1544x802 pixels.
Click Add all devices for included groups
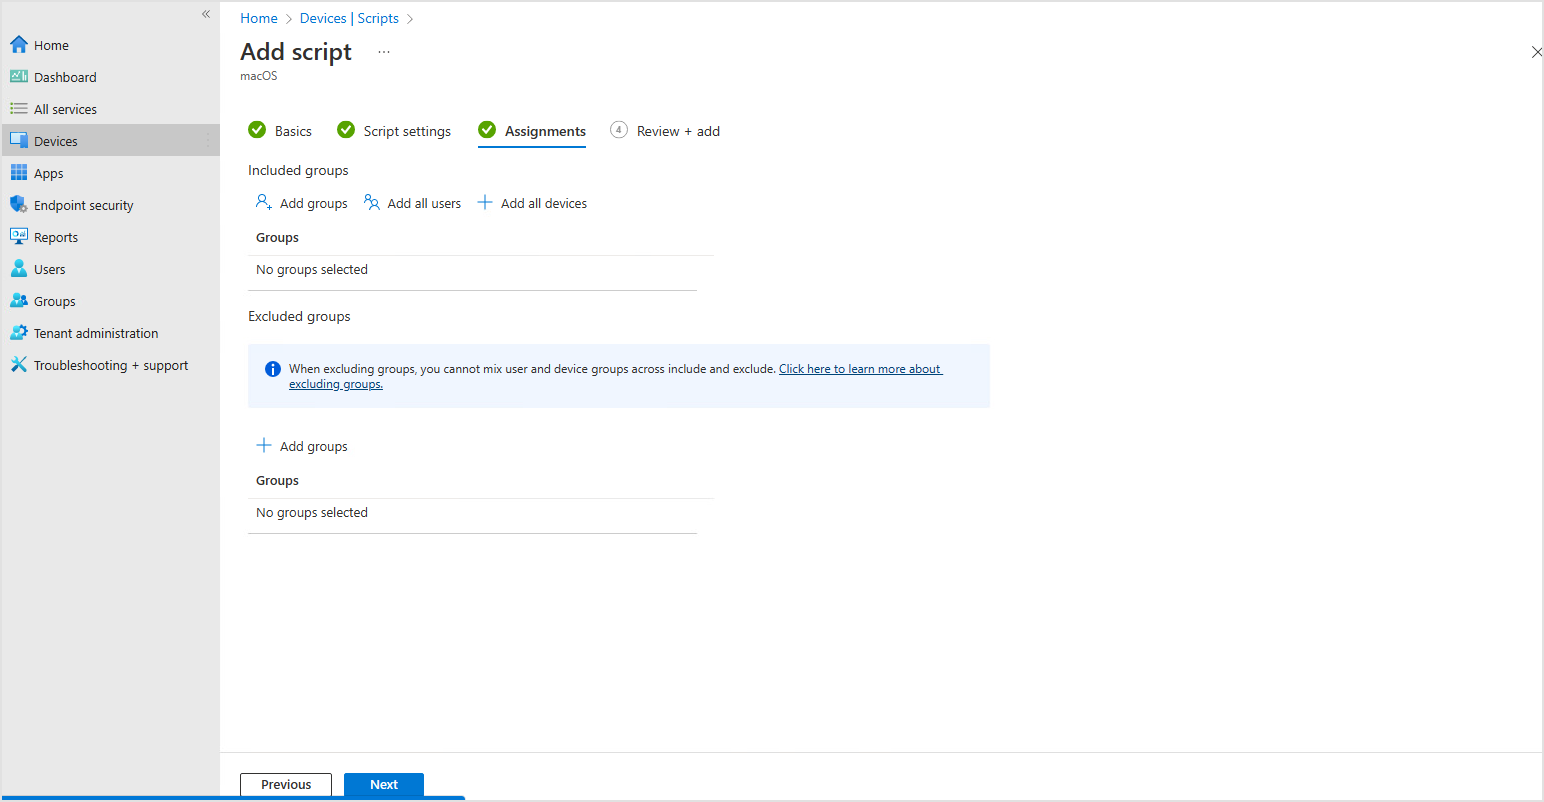tap(531, 202)
